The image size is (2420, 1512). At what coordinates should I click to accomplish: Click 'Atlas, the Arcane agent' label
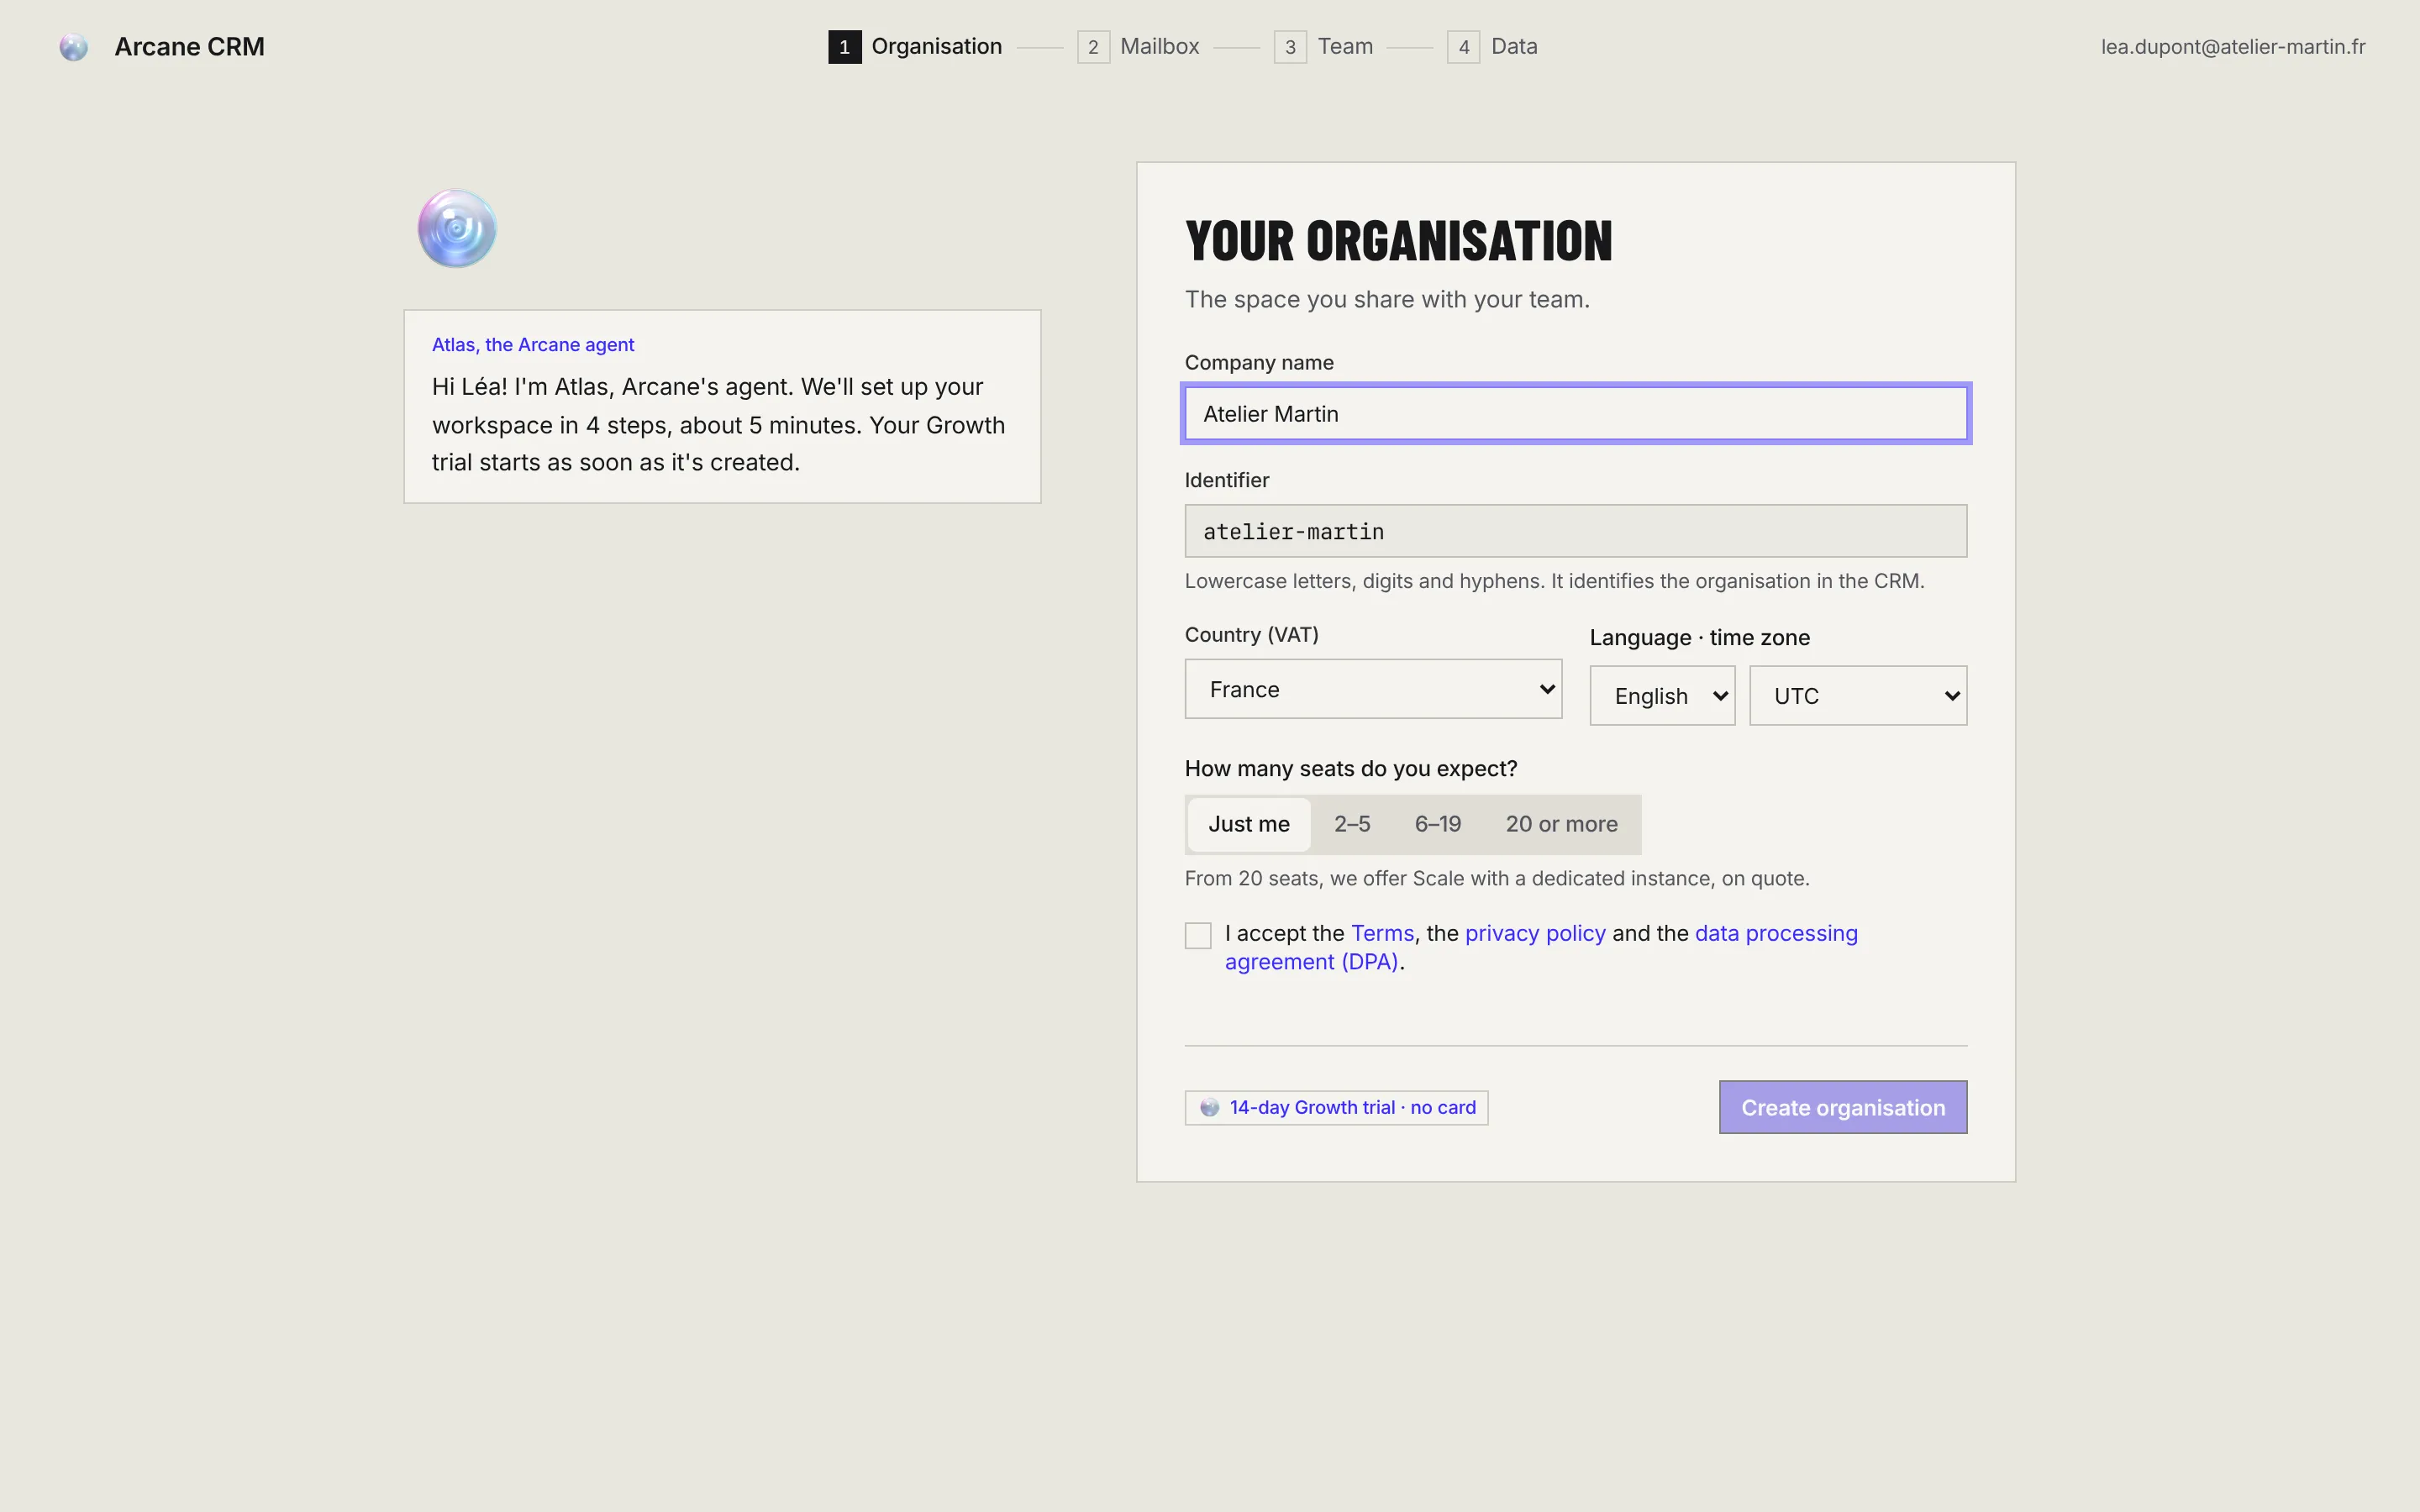(533, 344)
